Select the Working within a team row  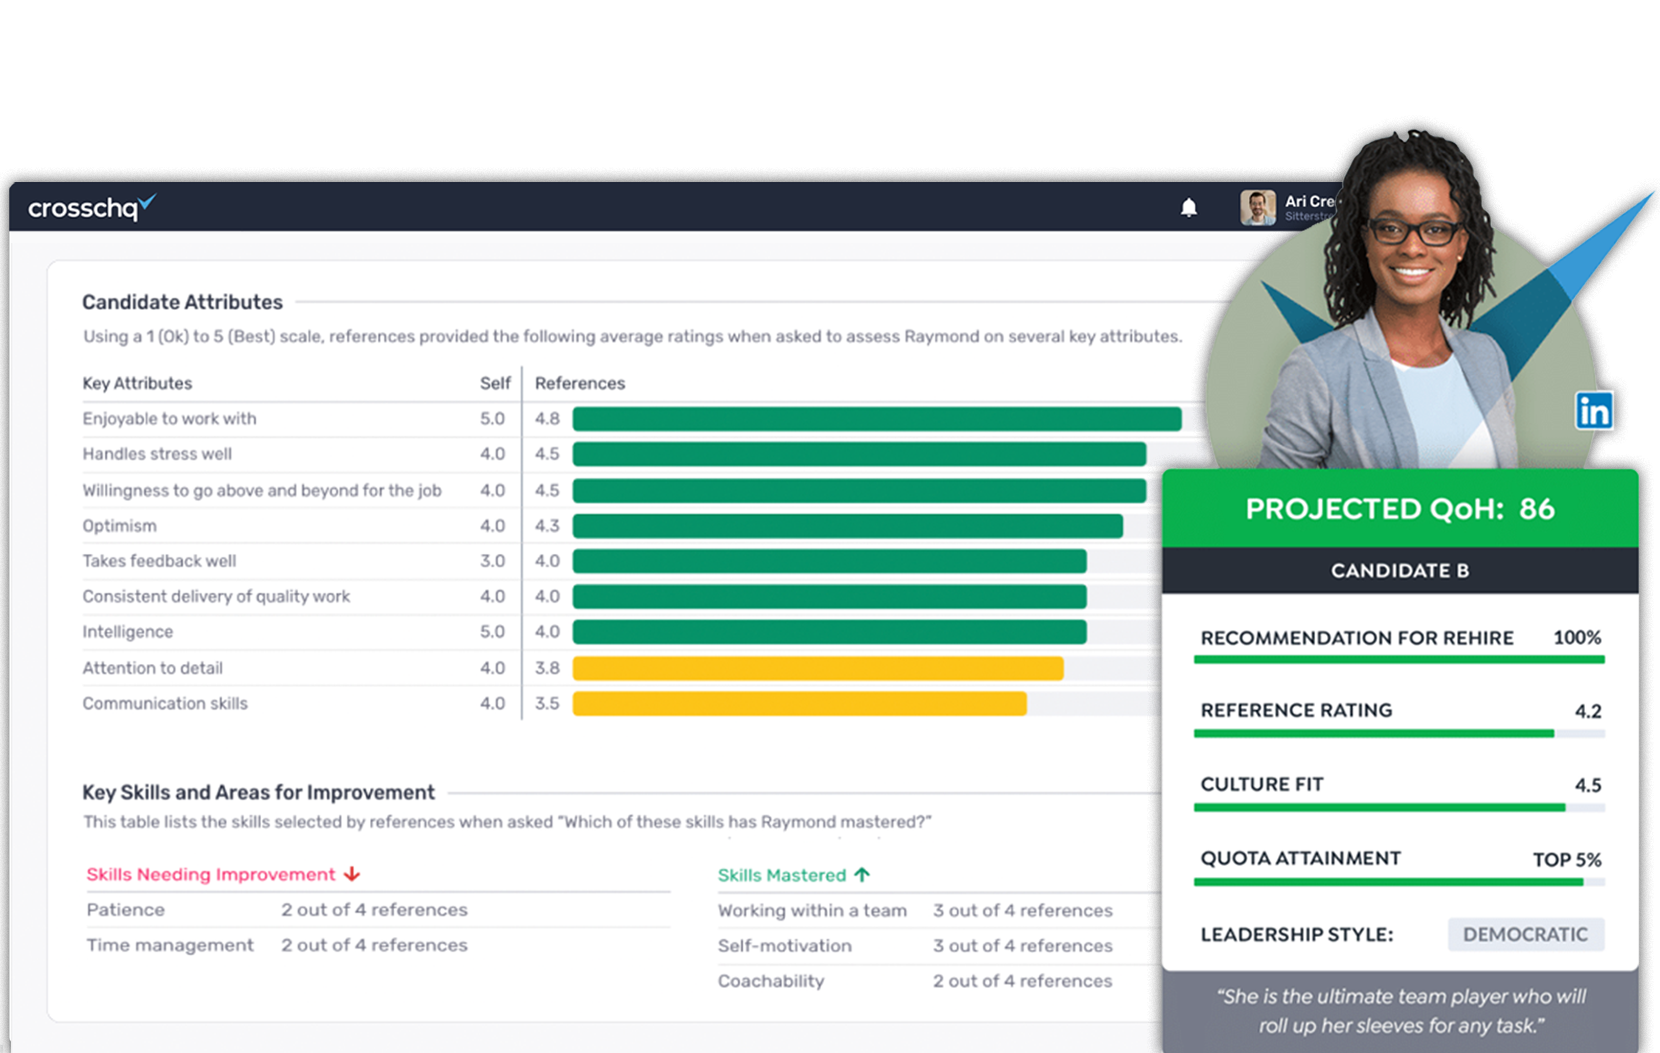pyautogui.click(x=812, y=911)
